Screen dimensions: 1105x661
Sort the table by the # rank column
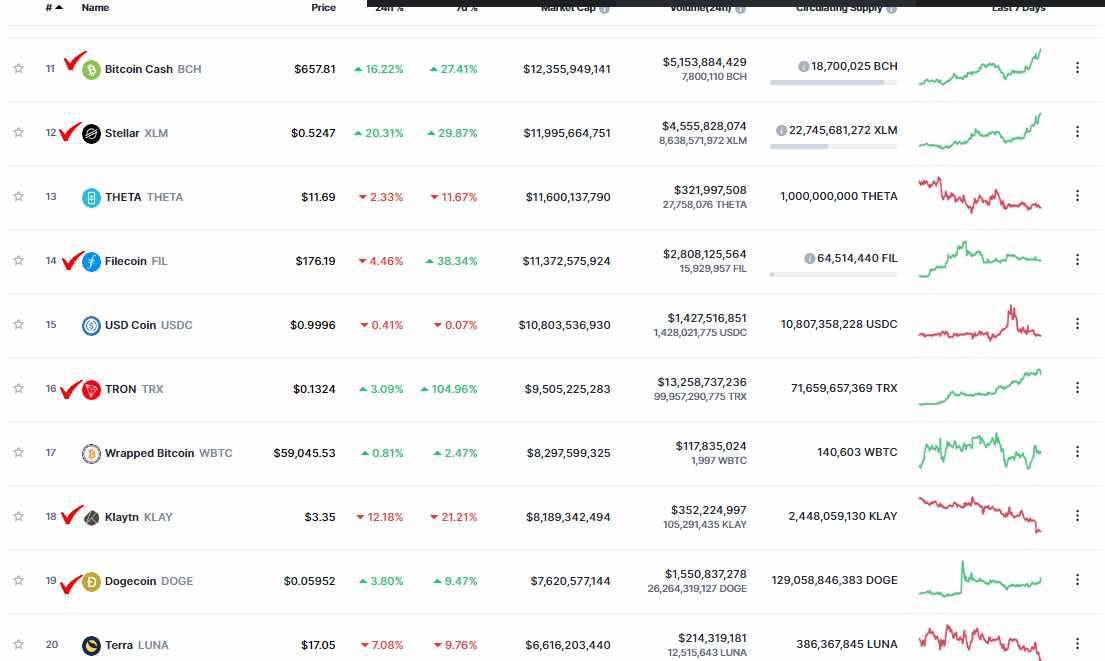point(54,8)
